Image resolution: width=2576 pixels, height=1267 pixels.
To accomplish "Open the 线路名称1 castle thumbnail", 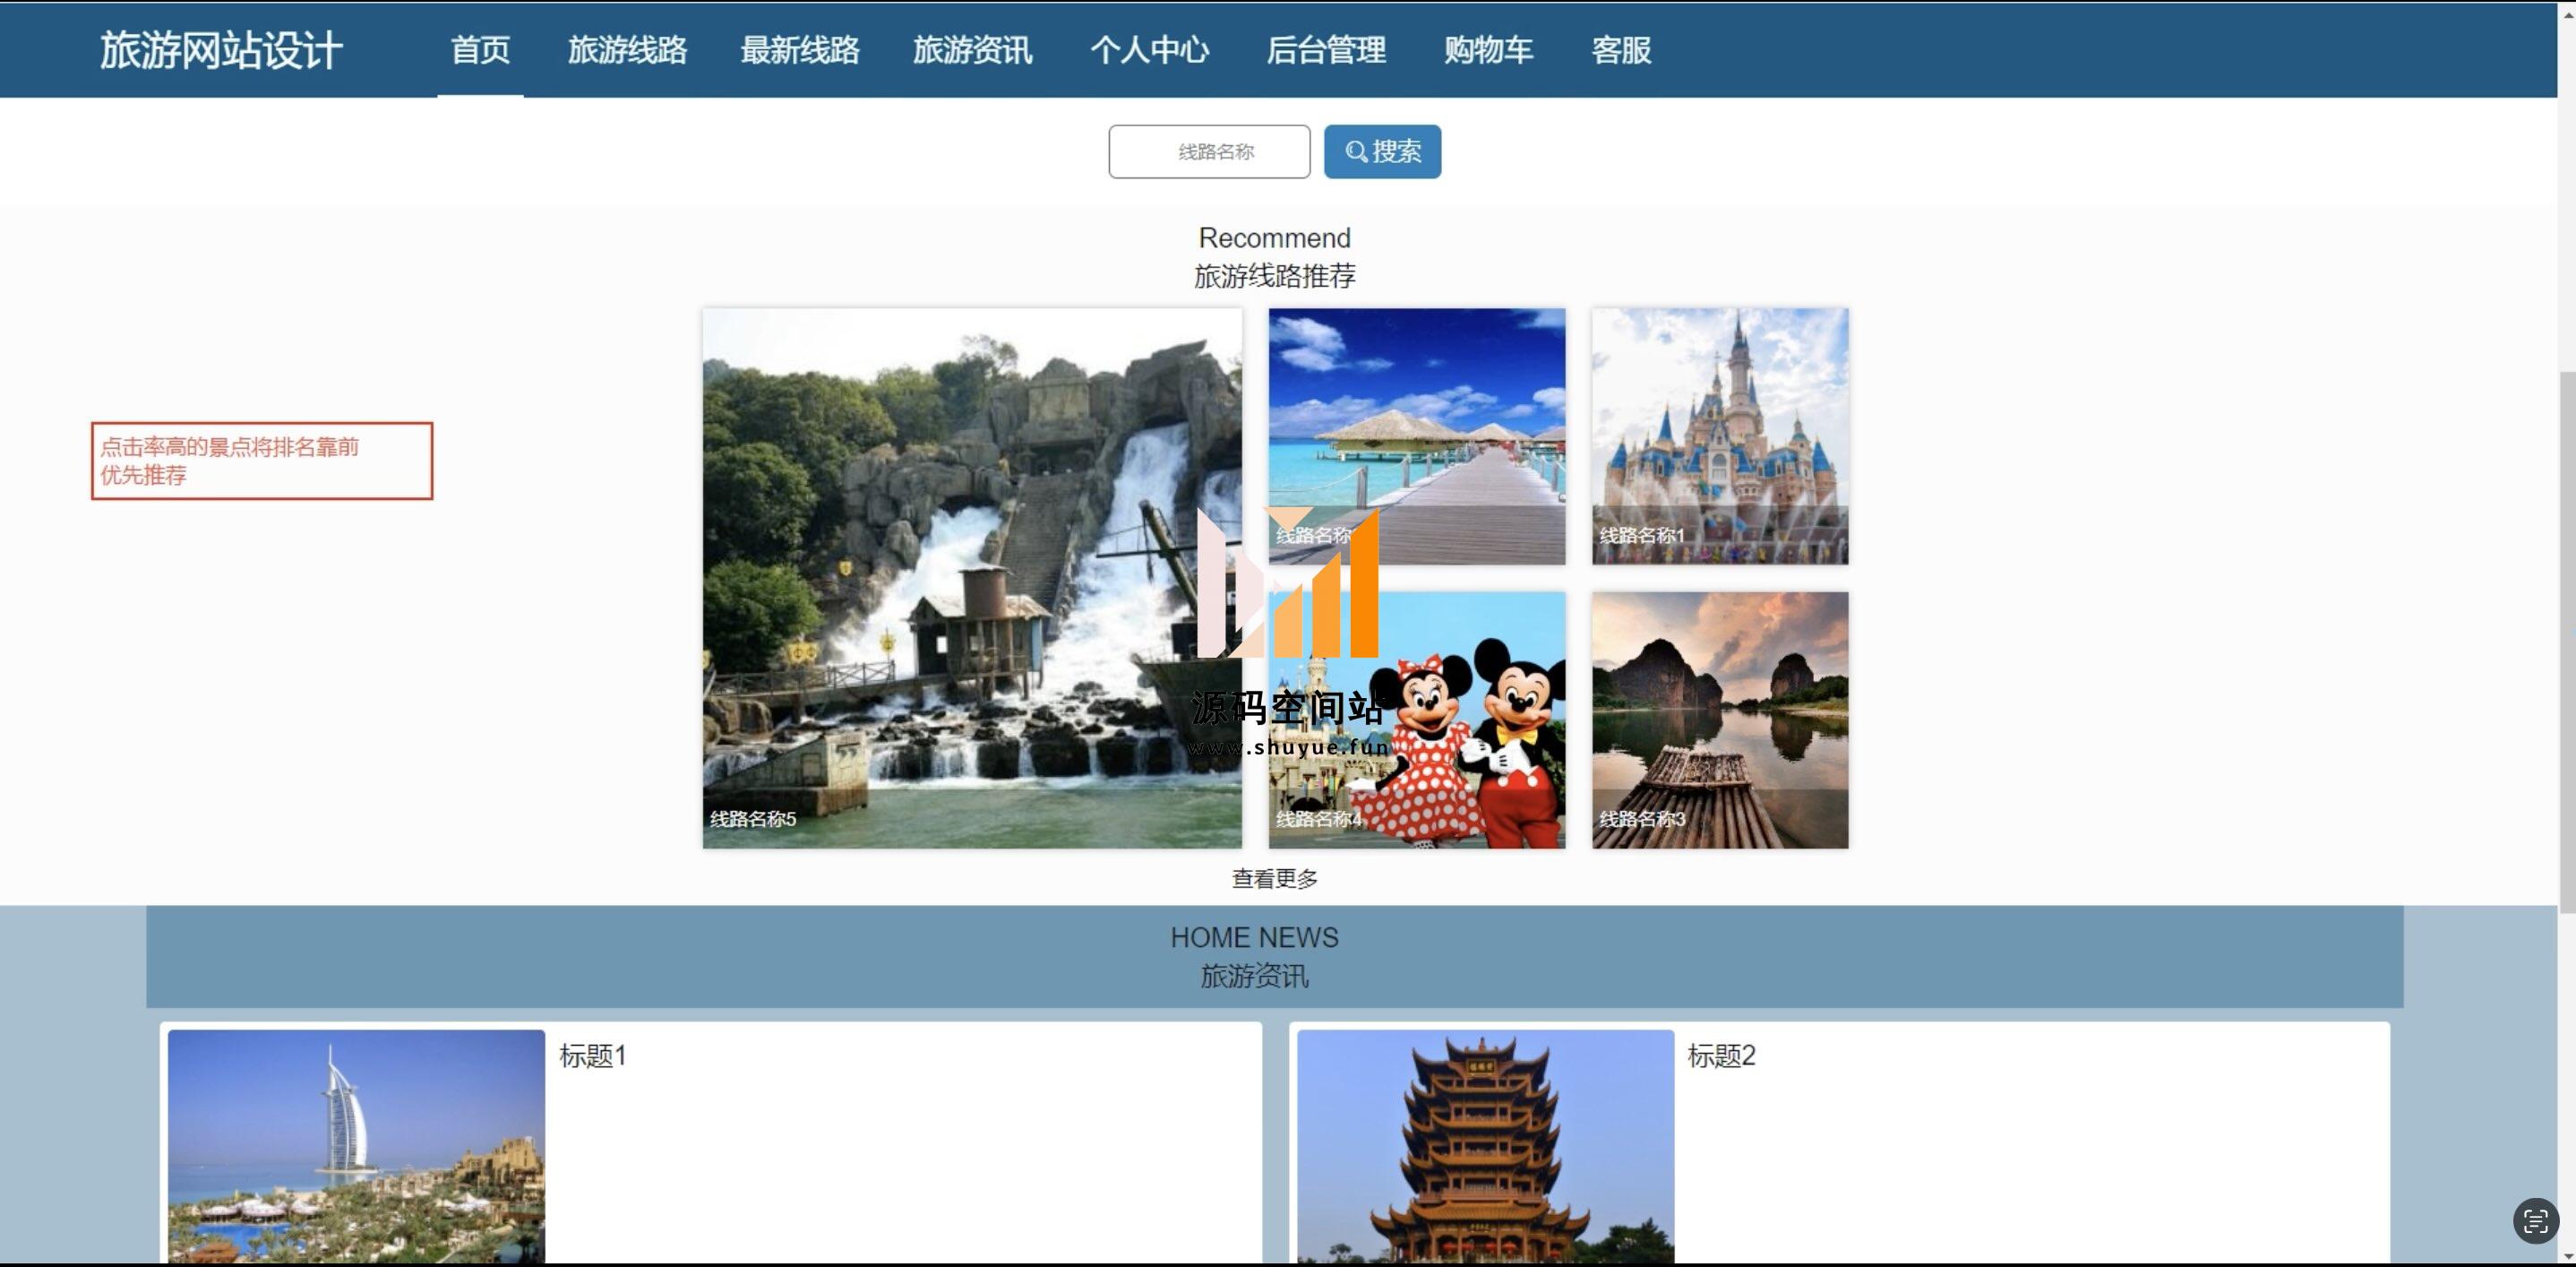I will (1720, 436).
